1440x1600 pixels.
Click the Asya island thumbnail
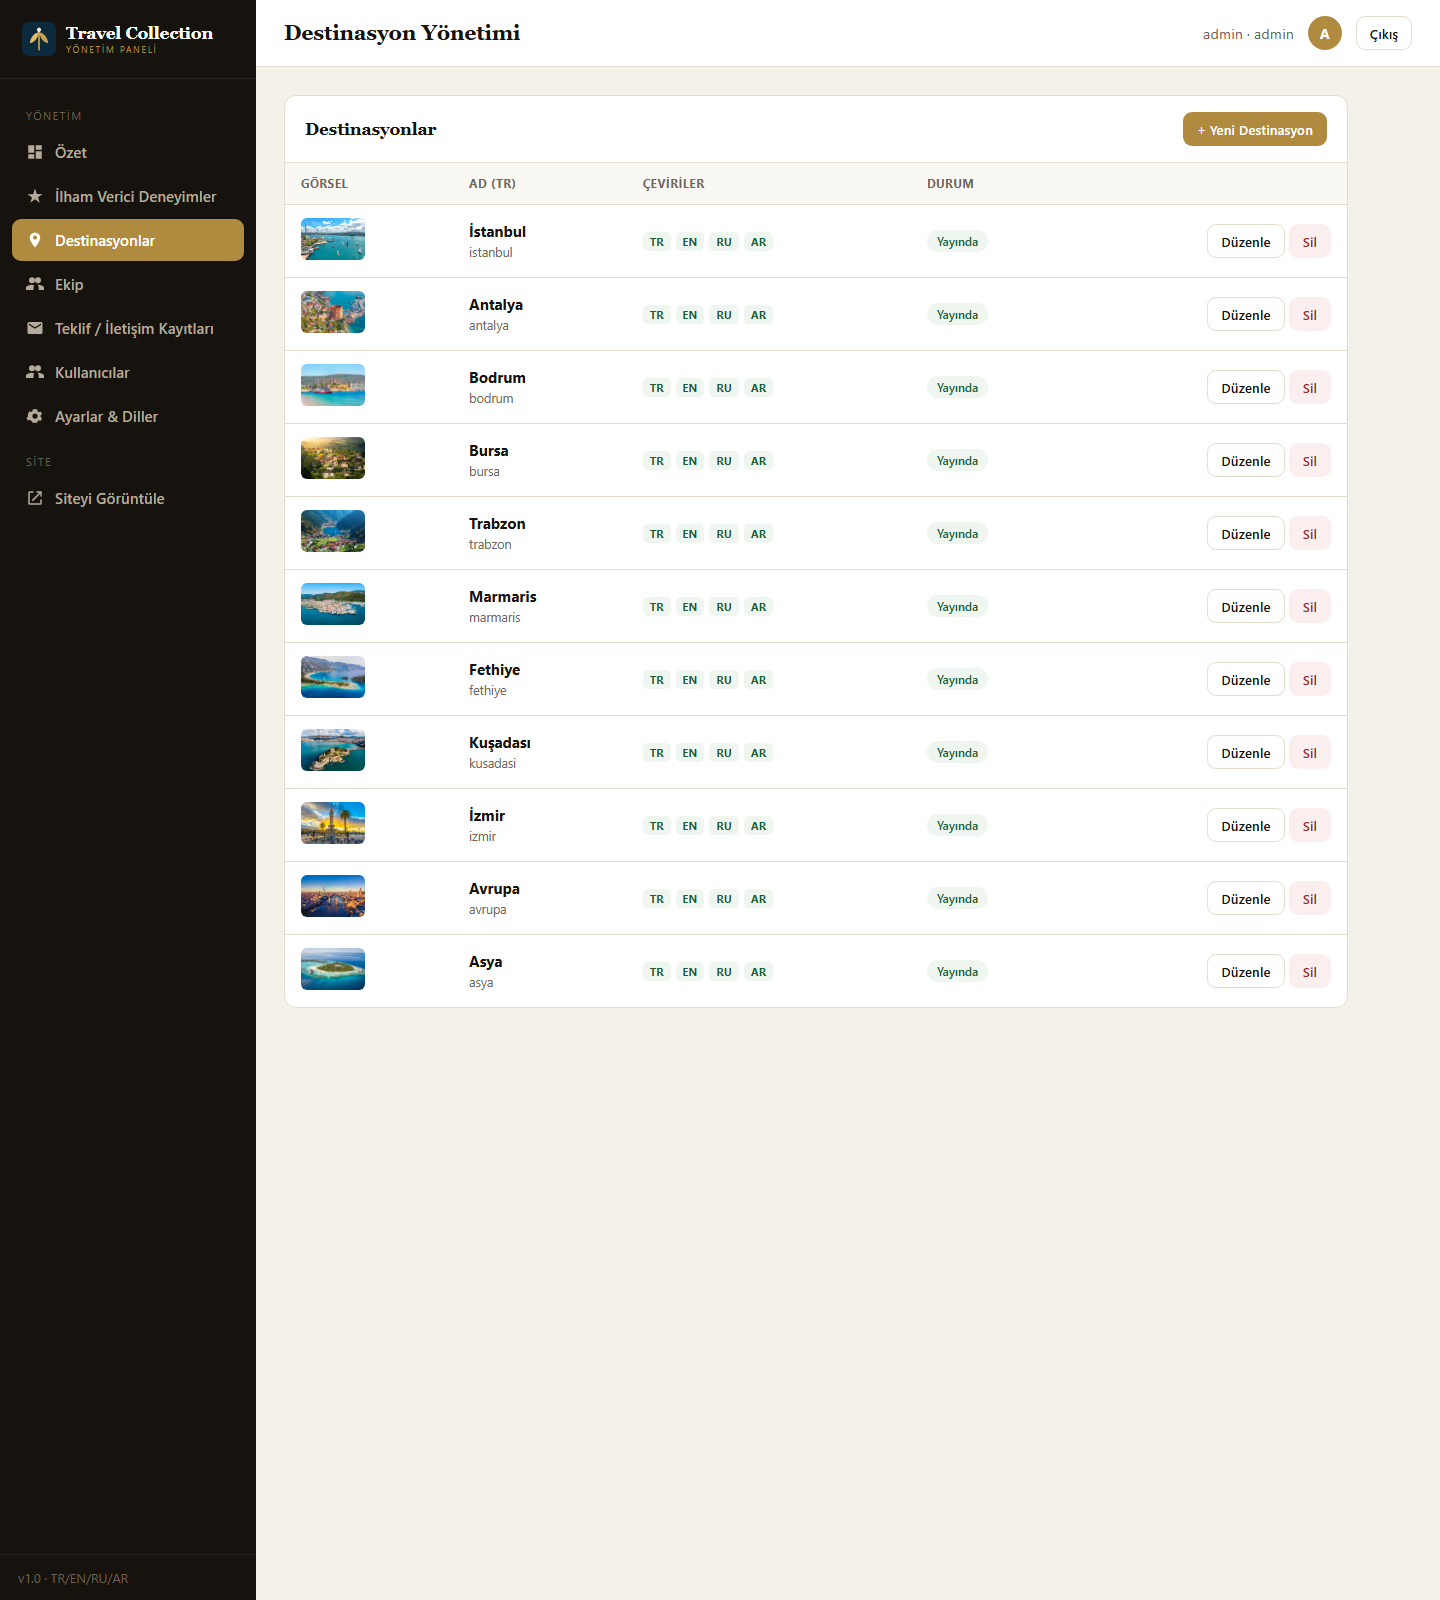point(333,969)
